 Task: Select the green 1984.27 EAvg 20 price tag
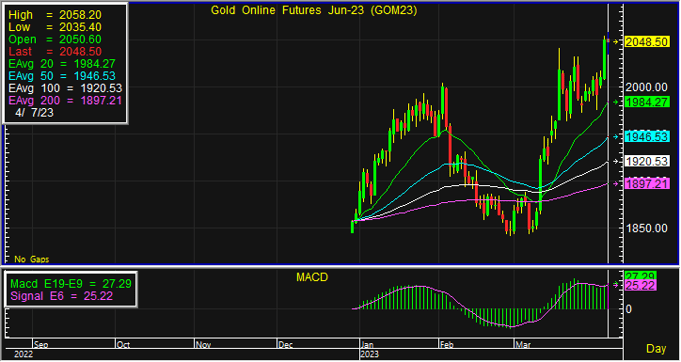(x=646, y=102)
